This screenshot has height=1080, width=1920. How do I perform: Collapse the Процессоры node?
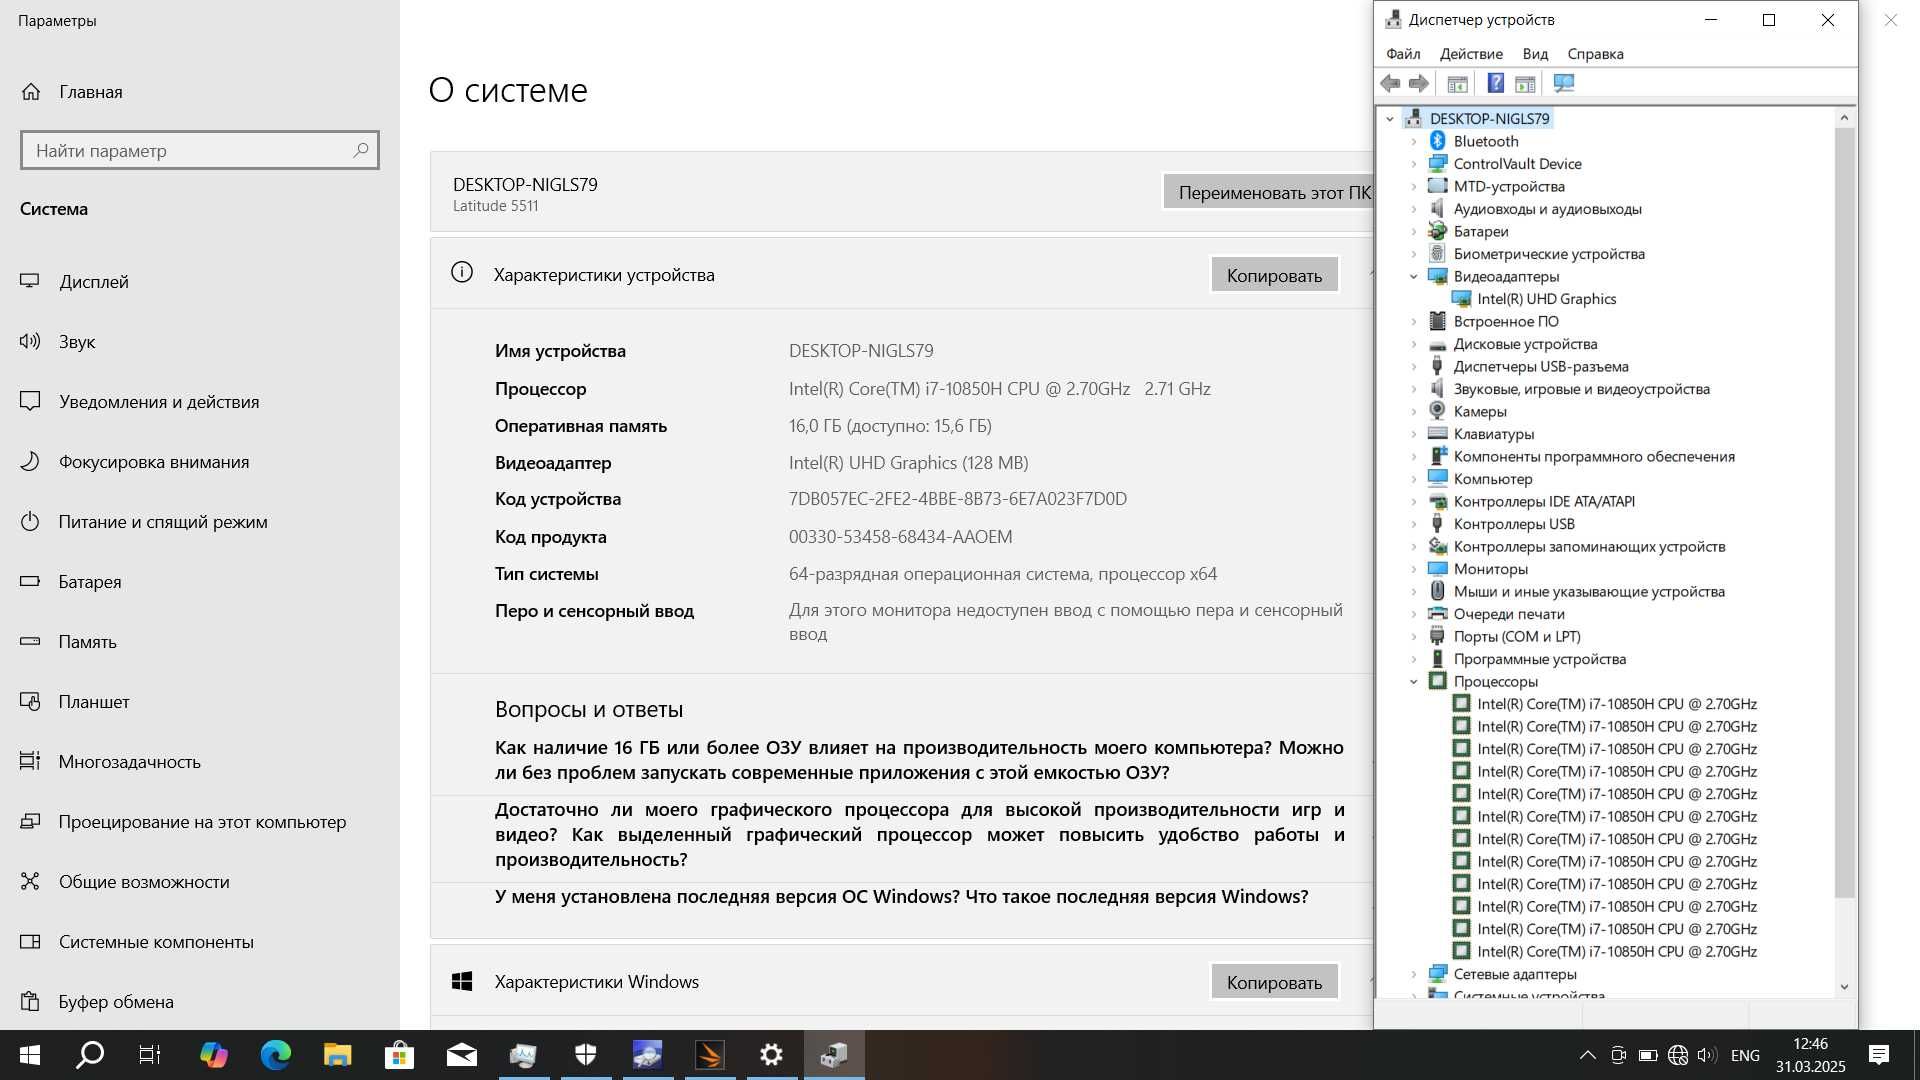[1414, 682]
